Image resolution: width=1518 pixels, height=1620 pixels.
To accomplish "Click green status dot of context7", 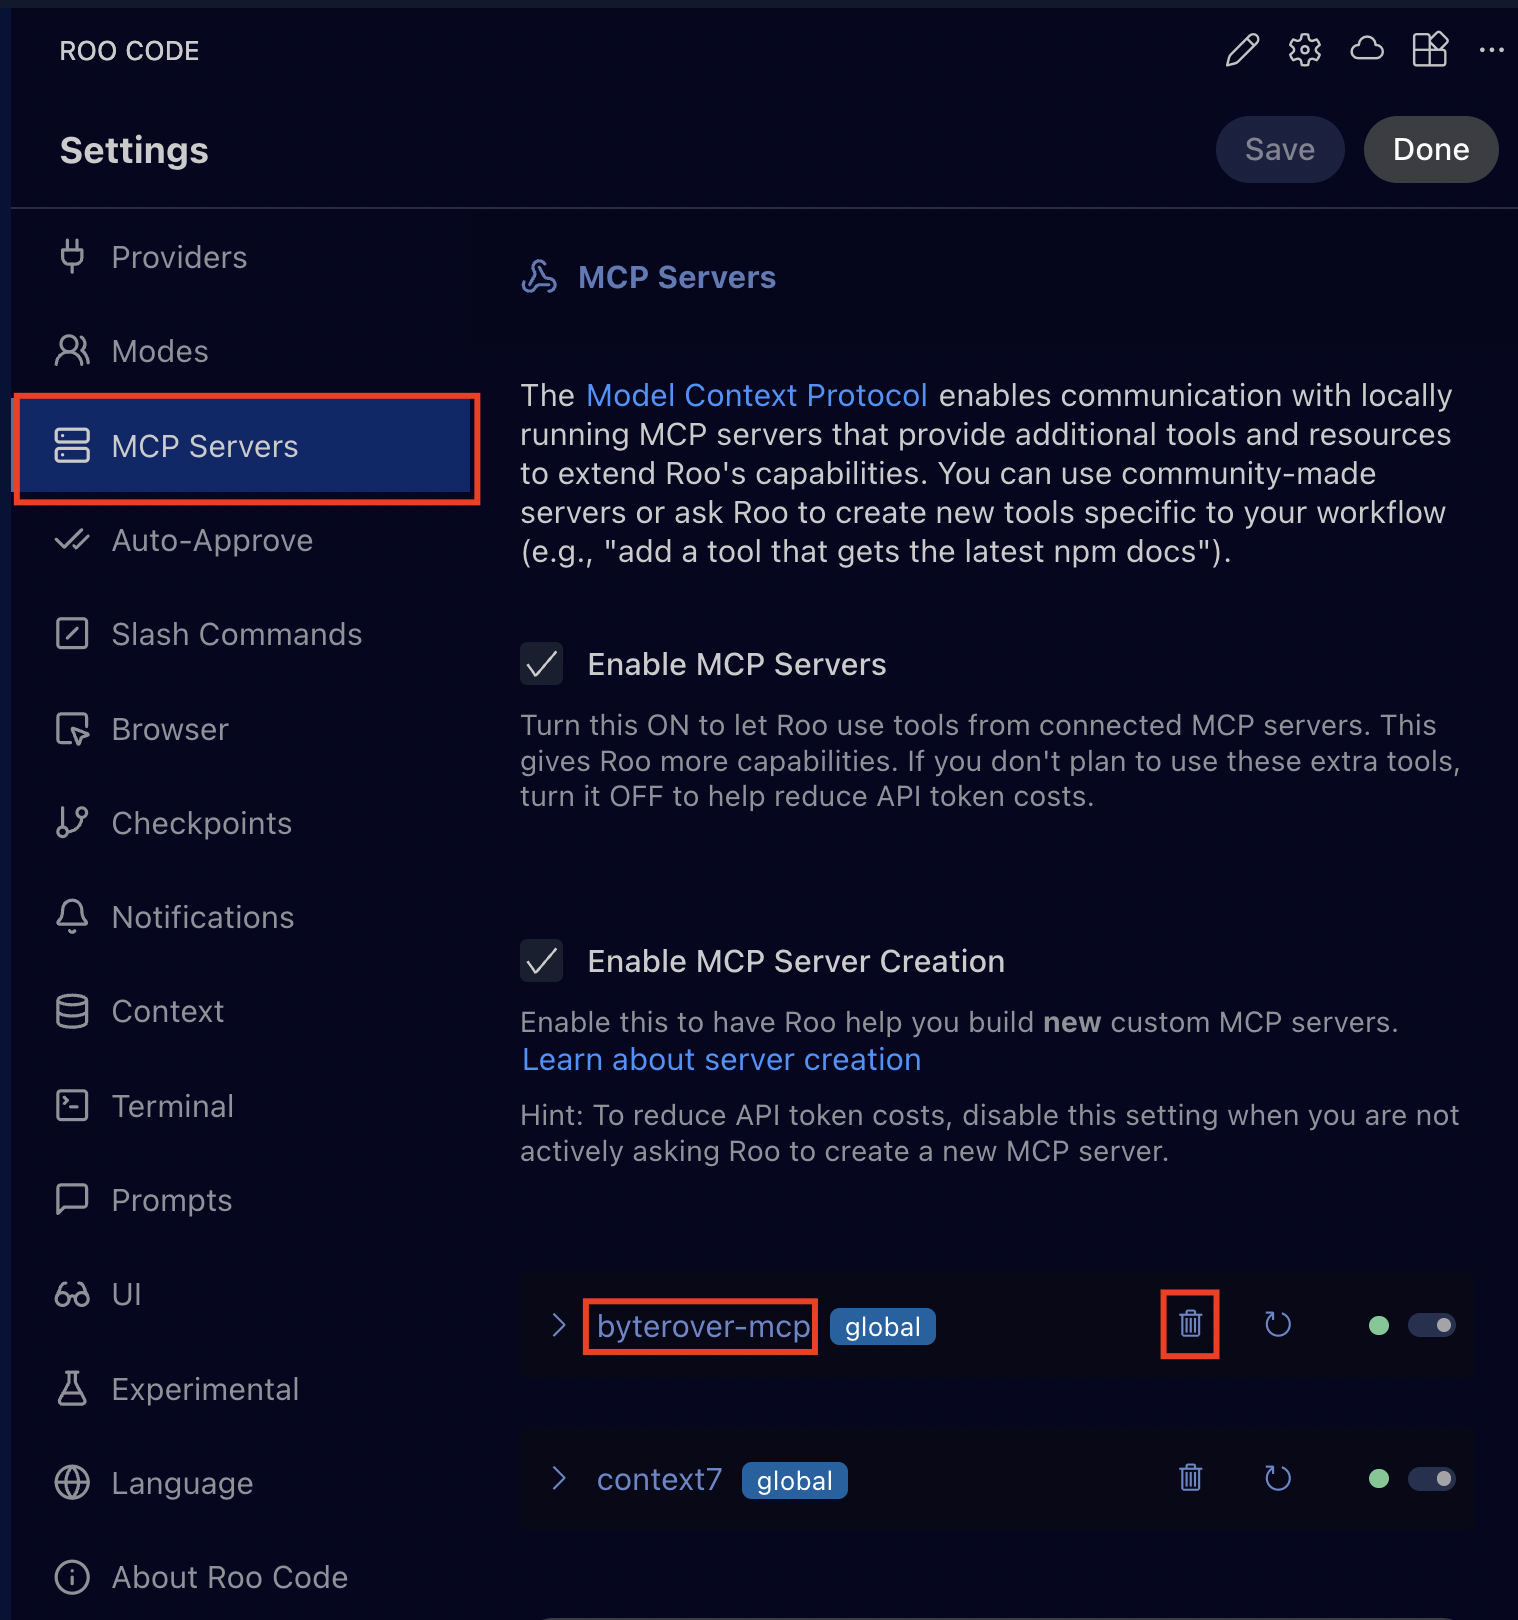I will [1379, 1479].
